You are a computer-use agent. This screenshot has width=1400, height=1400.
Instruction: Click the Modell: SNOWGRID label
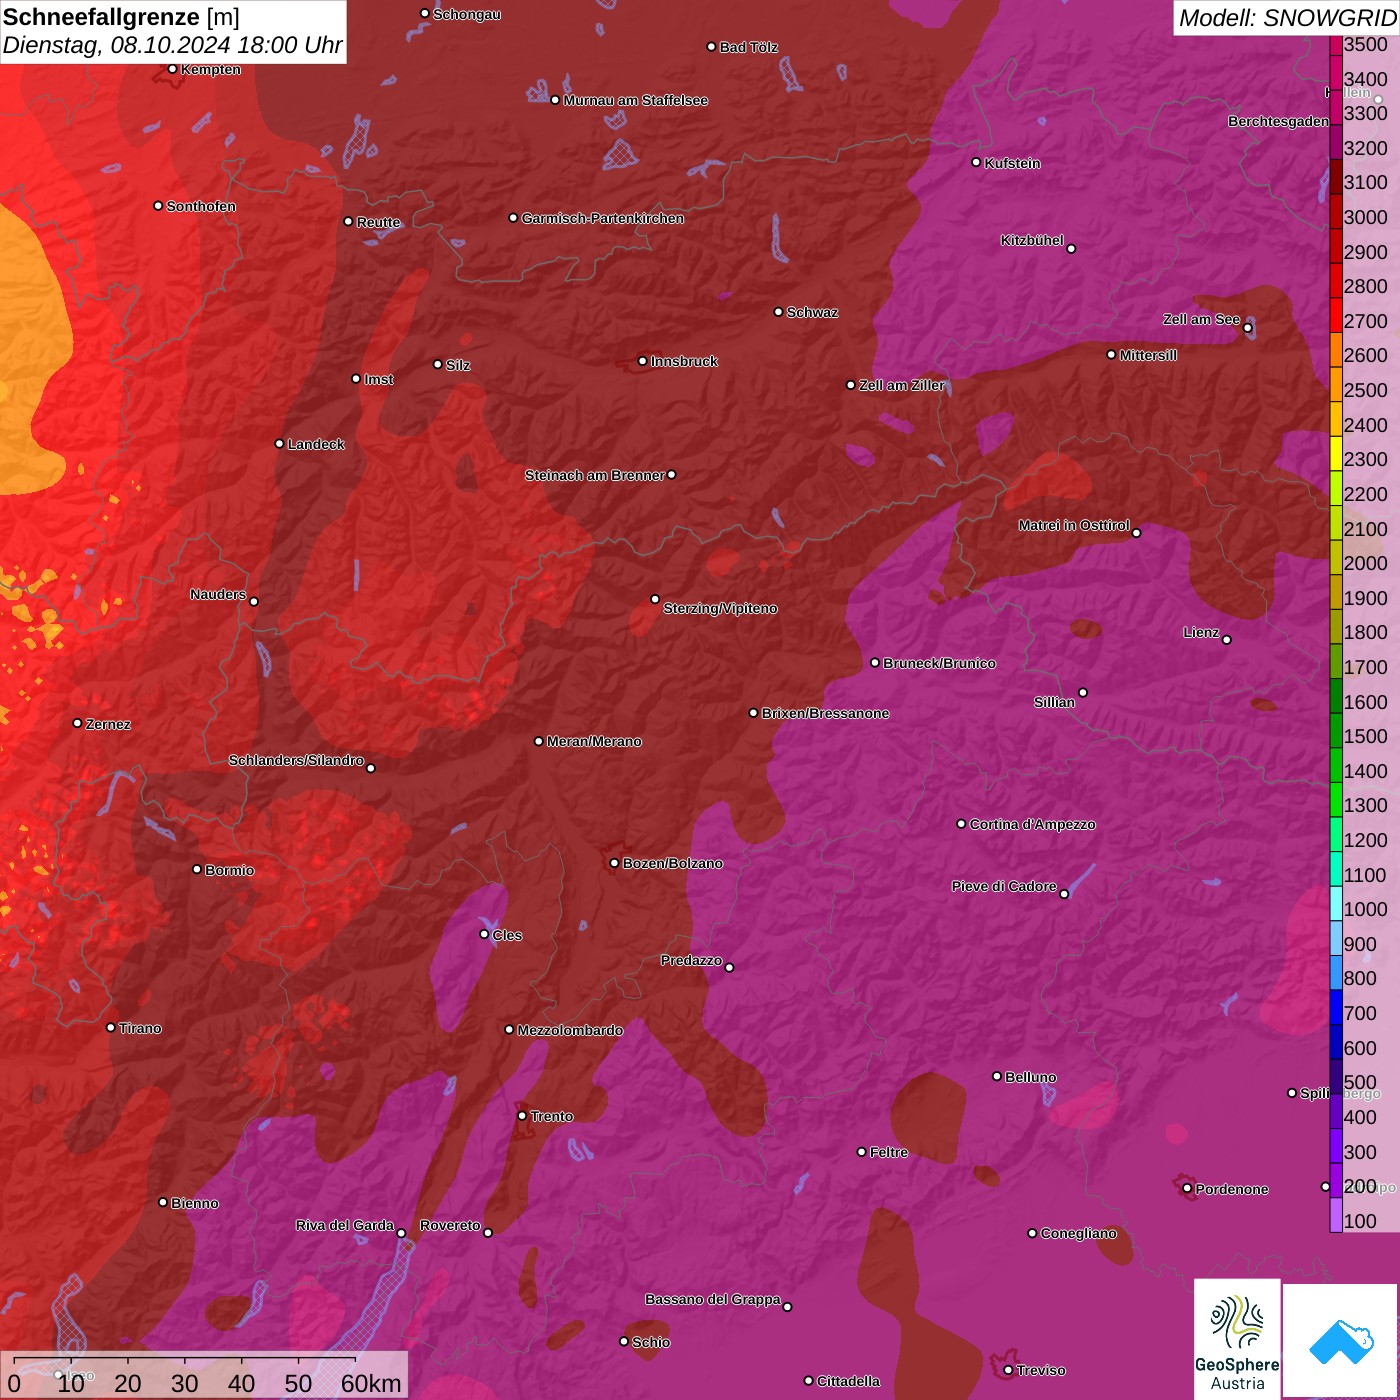pos(1287,18)
